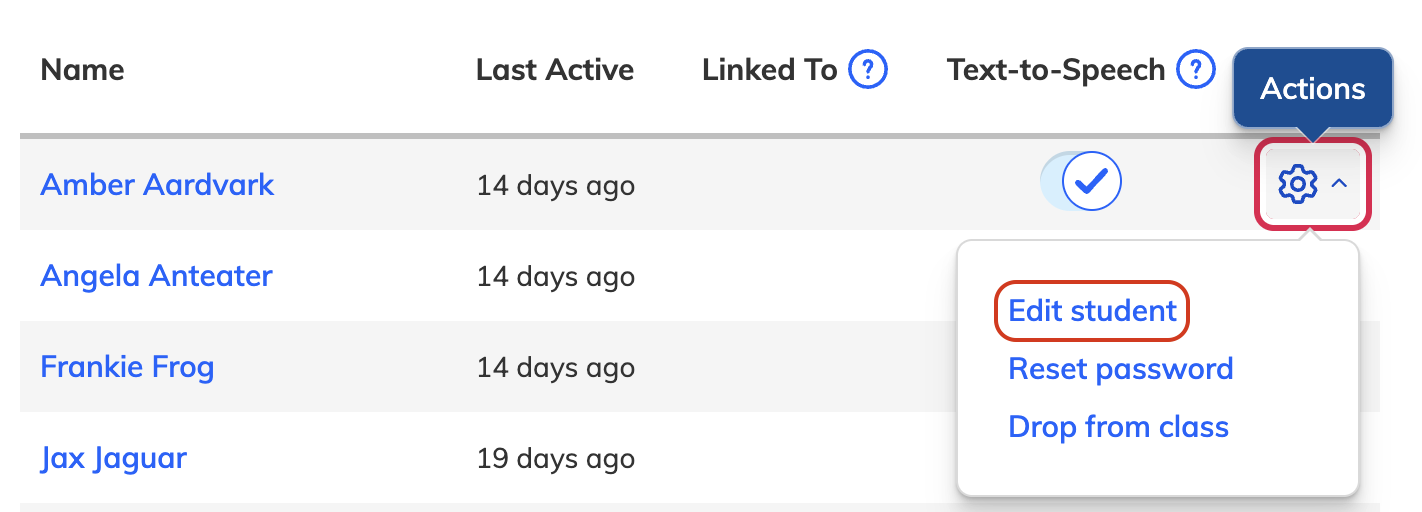Open the Angela Anteater student link

[156, 276]
